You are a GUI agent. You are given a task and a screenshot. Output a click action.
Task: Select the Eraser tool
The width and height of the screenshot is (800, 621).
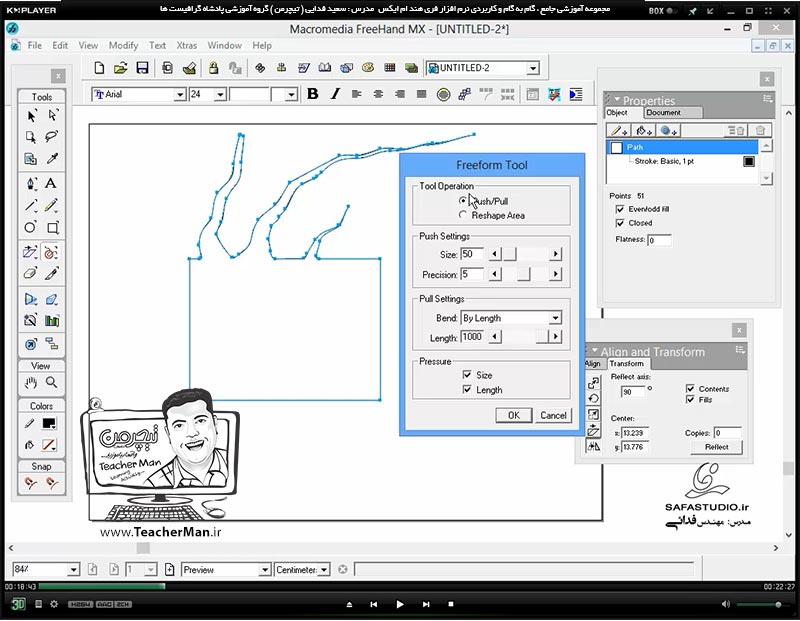pyautogui.click(x=31, y=274)
